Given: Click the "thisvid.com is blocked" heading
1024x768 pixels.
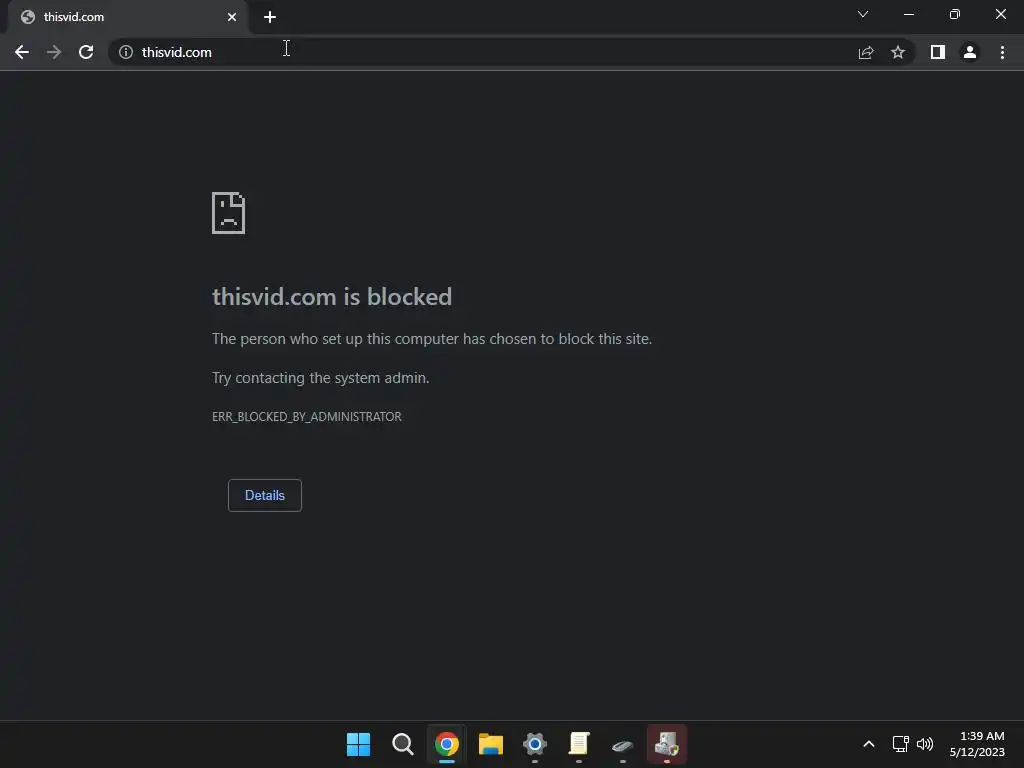Looking at the screenshot, I should pyautogui.click(x=332, y=296).
